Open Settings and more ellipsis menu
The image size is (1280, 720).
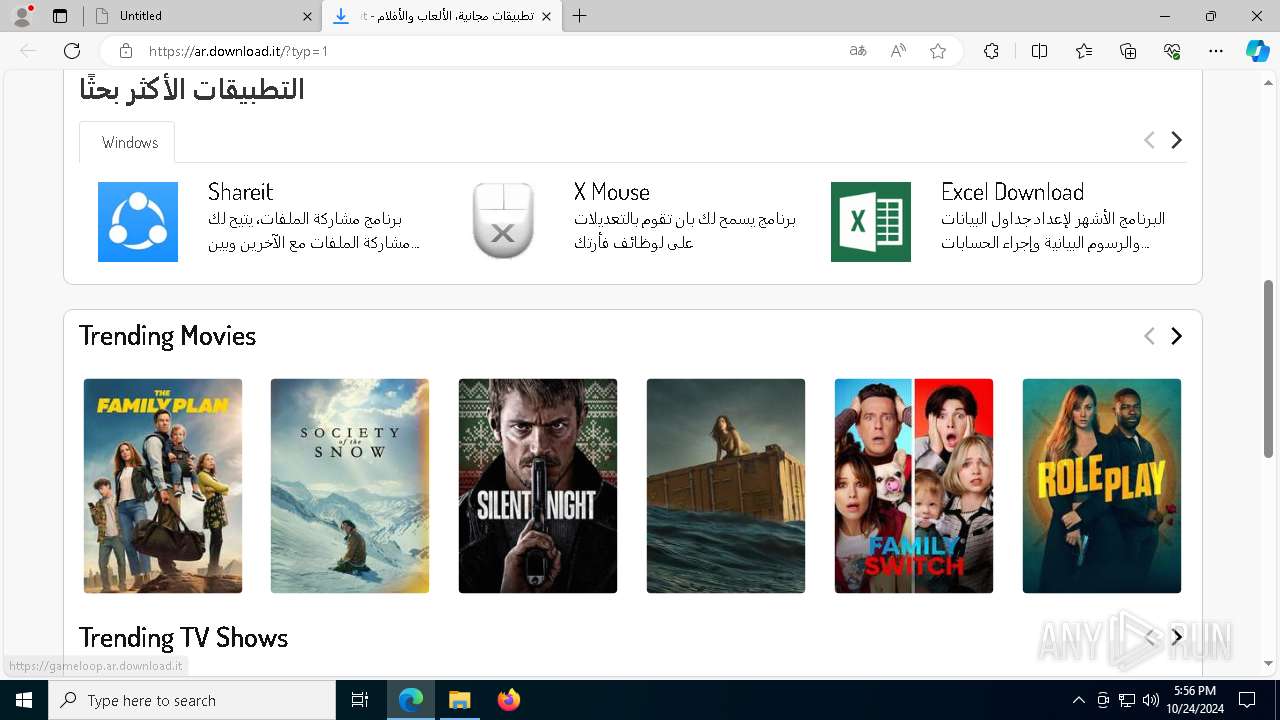click(1216, 51)
